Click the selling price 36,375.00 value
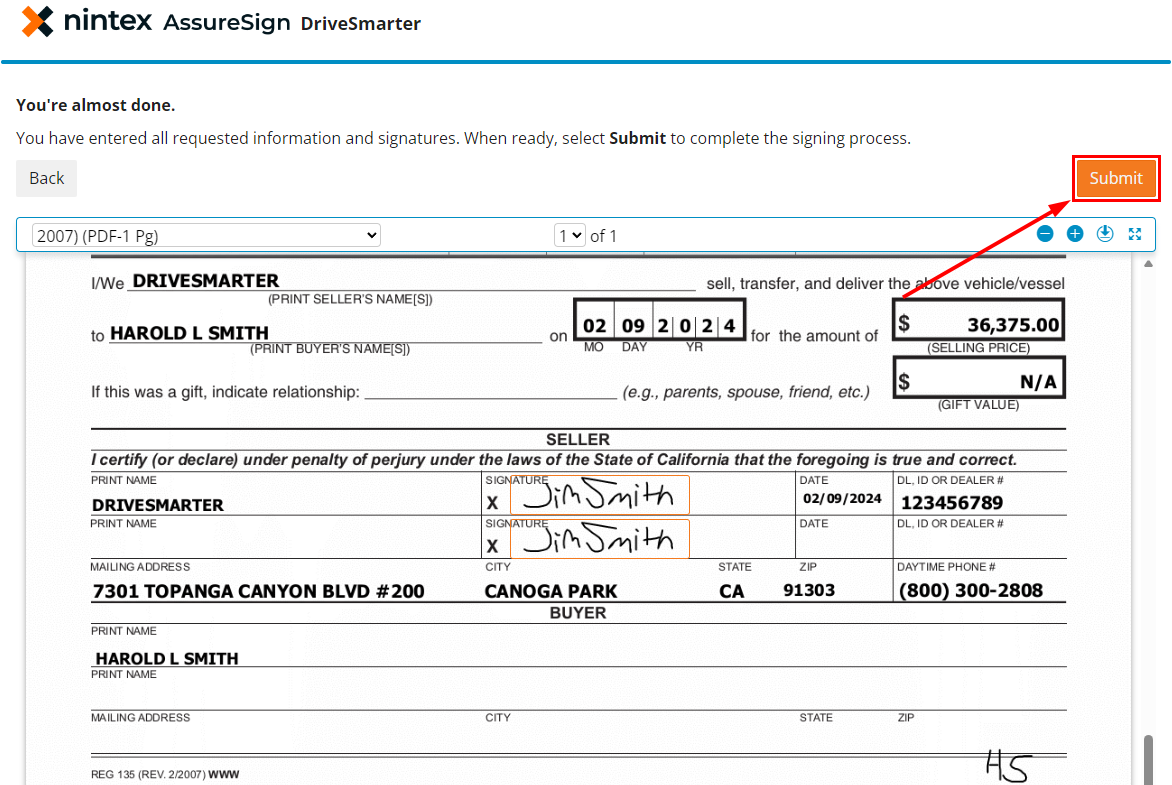 pyautogui.click(x=1013, y=324)
